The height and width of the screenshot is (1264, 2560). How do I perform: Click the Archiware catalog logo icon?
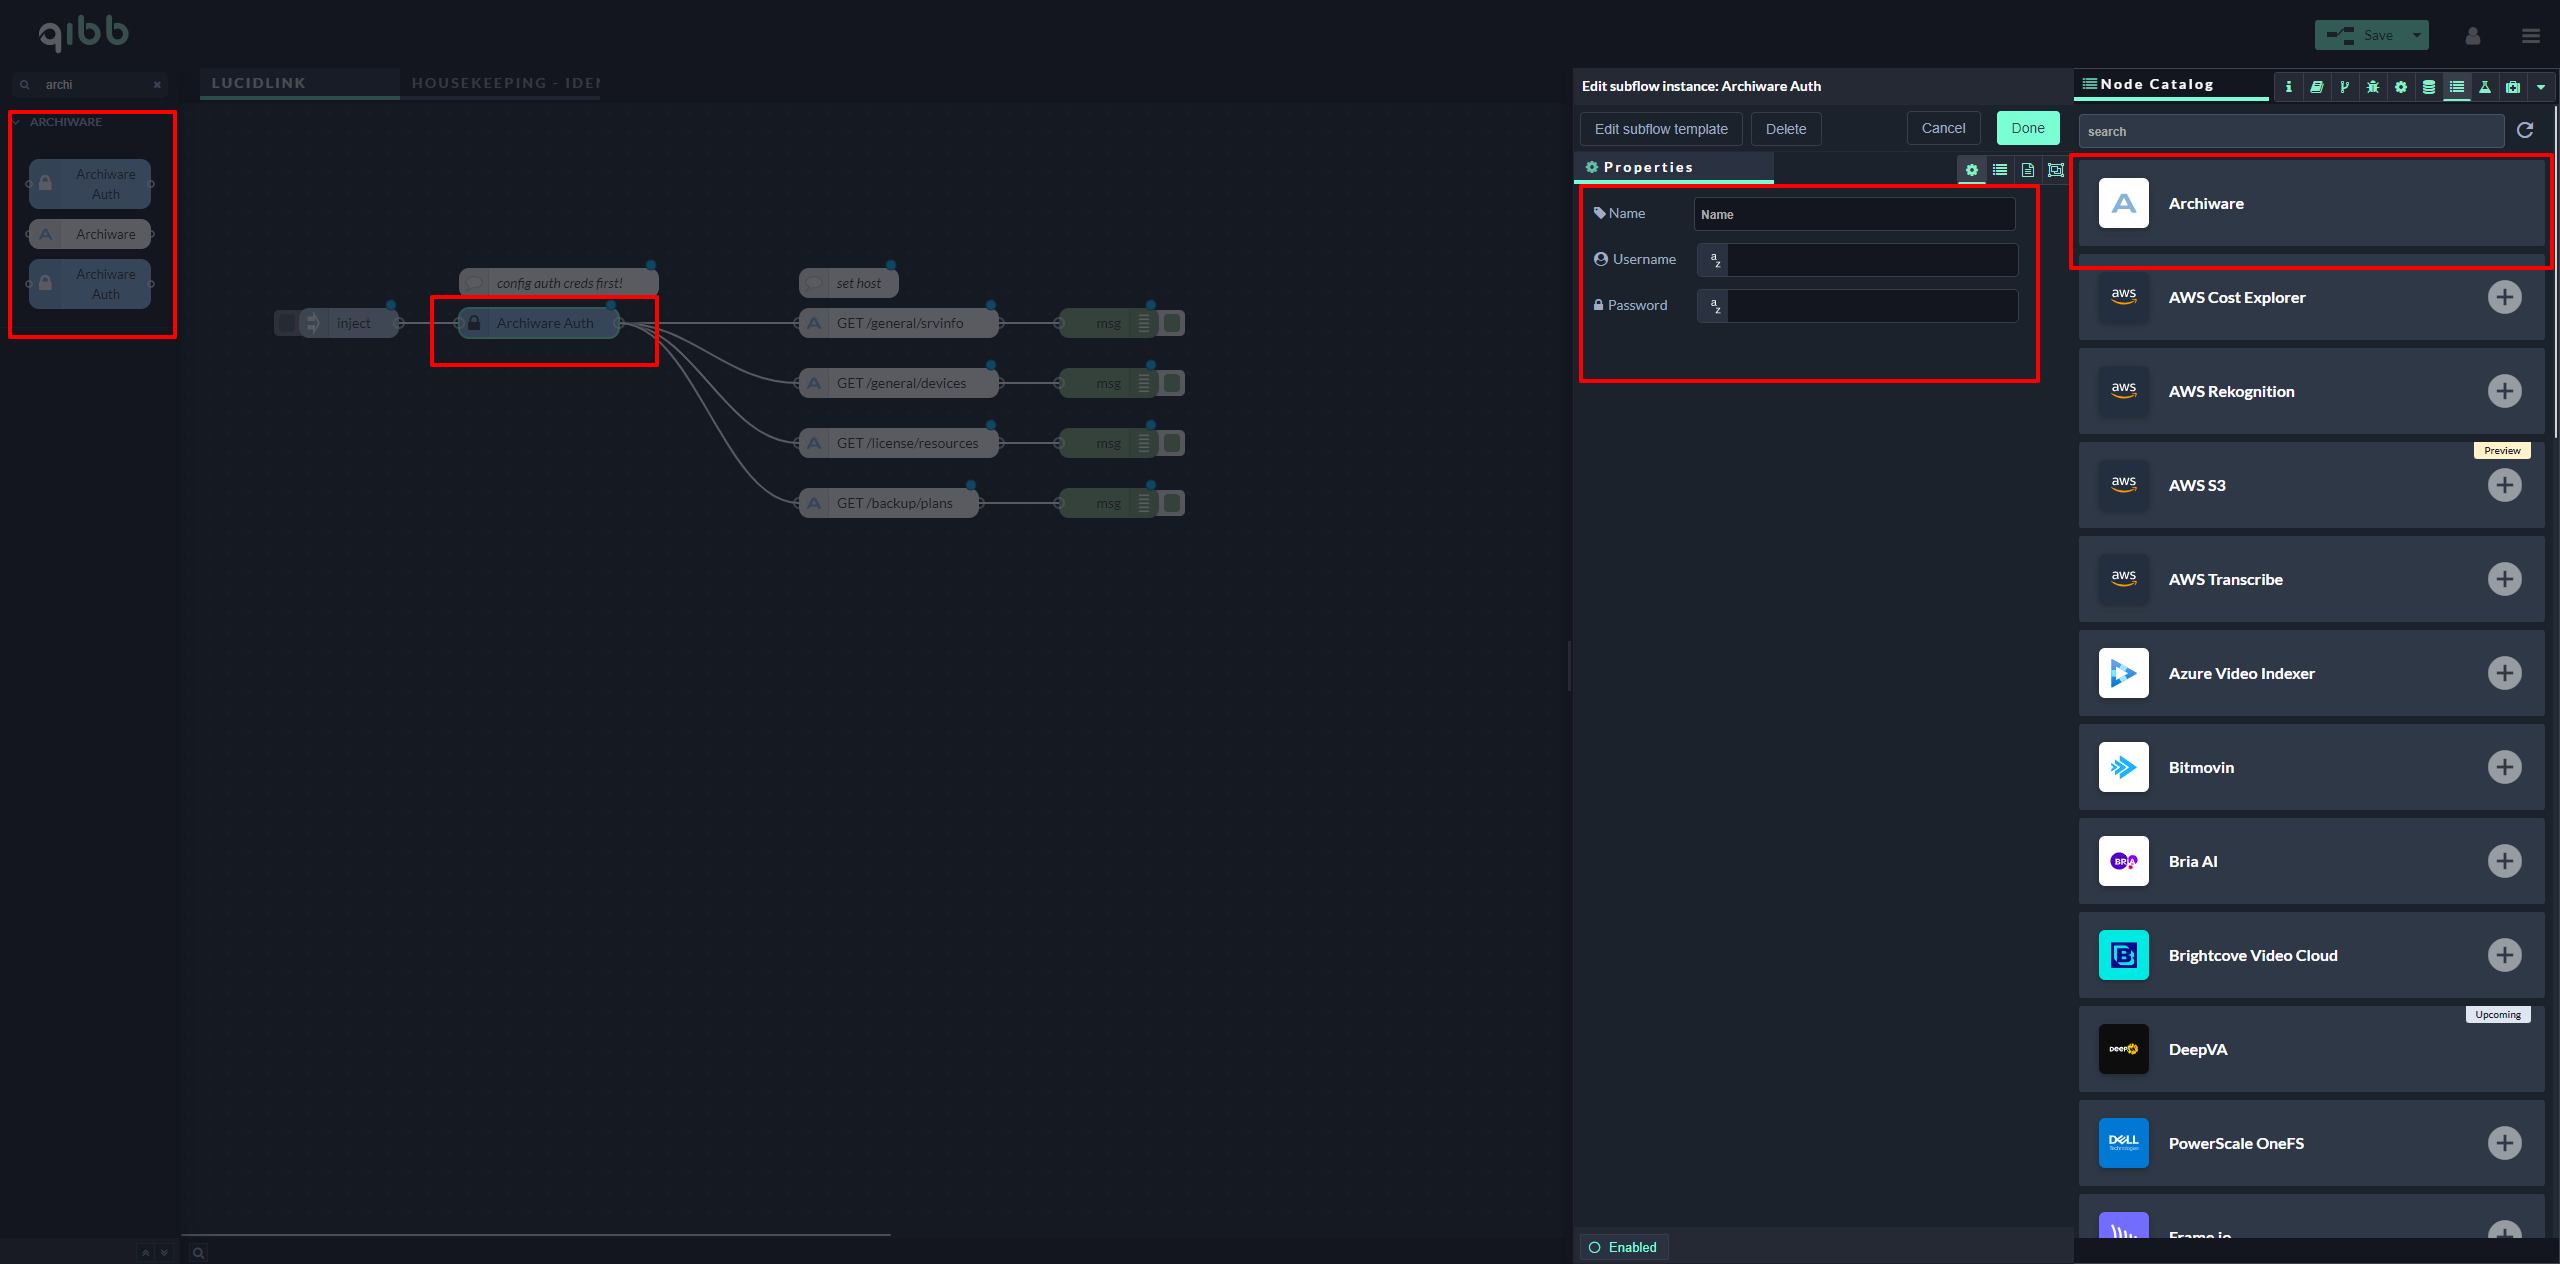pos(2123,203)
